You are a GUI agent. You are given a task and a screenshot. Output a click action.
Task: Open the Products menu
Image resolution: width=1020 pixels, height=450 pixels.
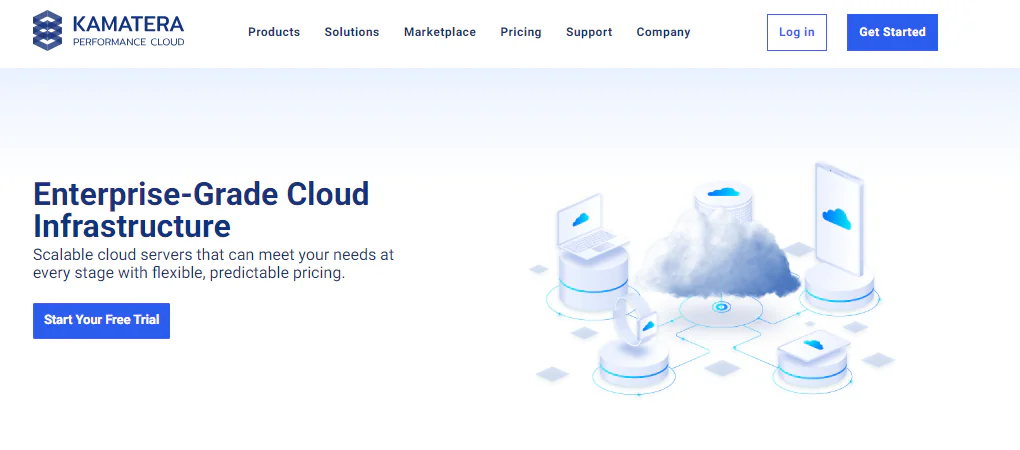pos(274,32)
